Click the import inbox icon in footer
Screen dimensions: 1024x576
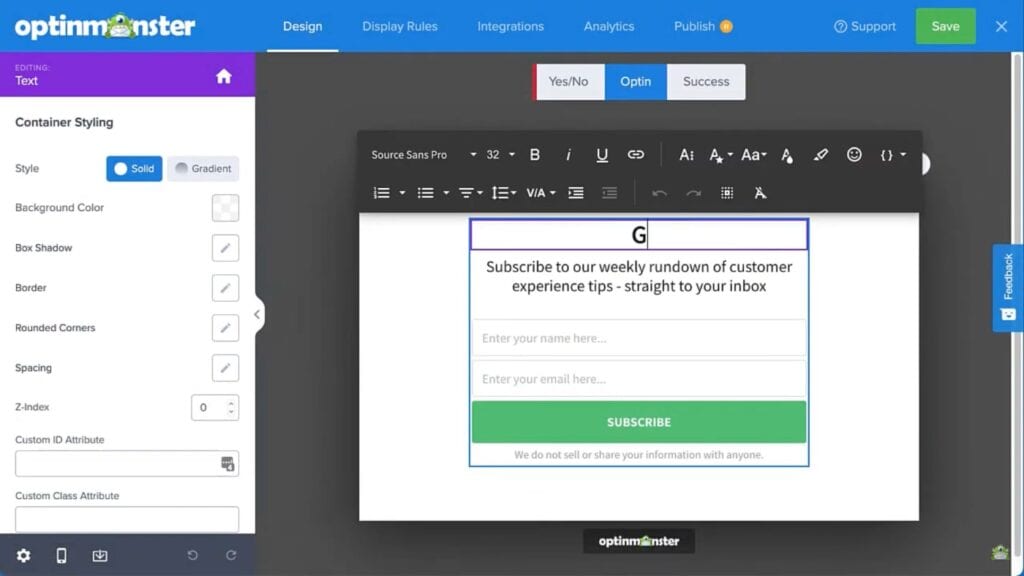point(100,555)
